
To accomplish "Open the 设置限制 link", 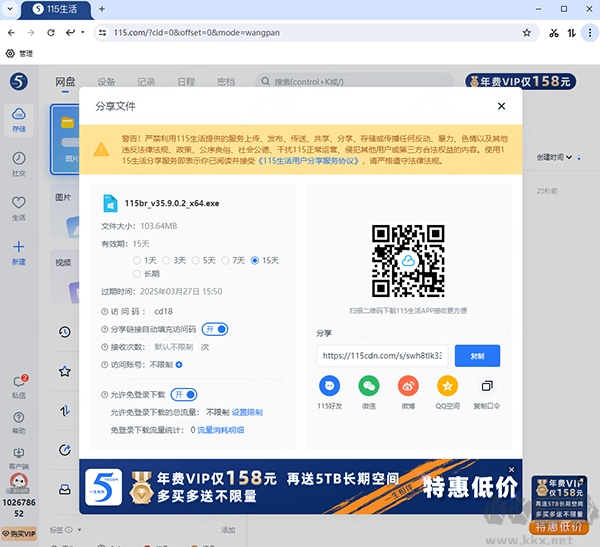I will pyautogui.click(x=247, y=412).
